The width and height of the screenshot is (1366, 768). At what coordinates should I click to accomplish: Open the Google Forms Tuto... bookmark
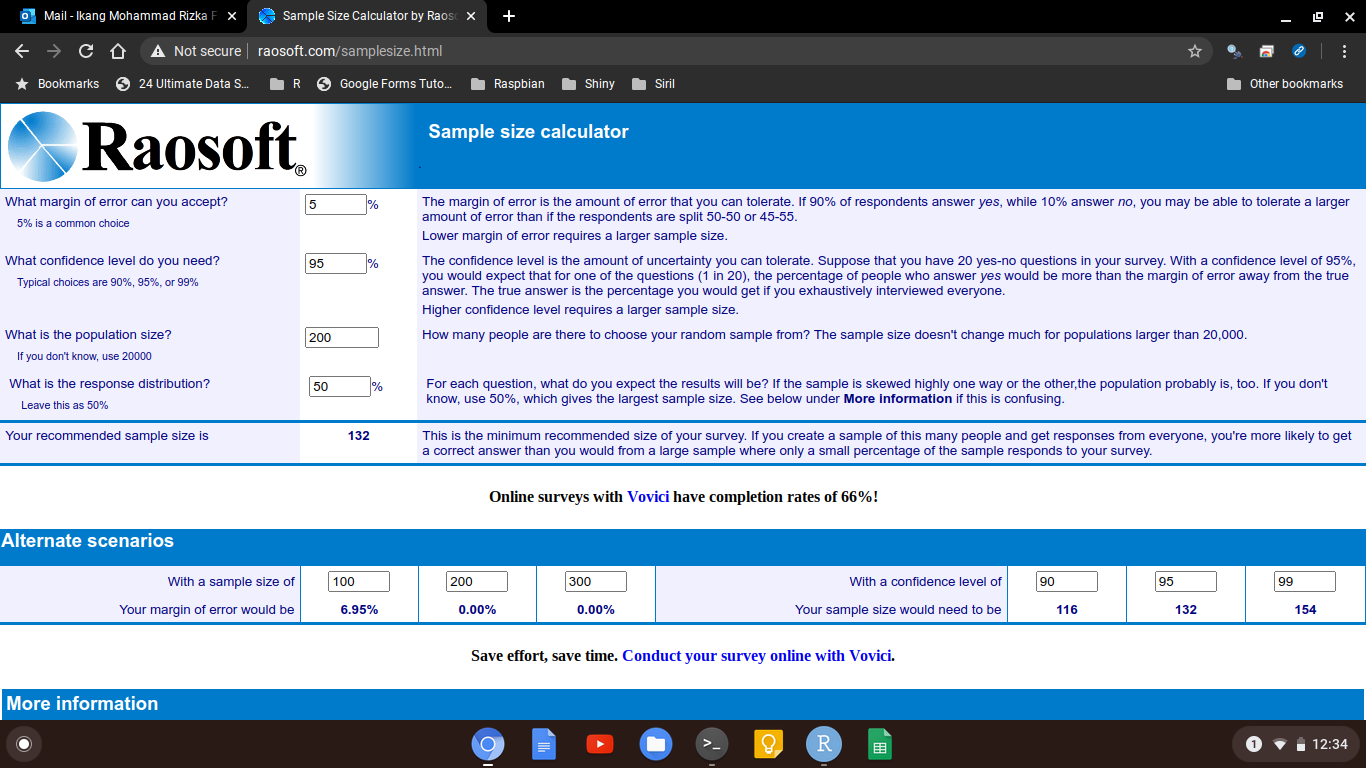385,84
